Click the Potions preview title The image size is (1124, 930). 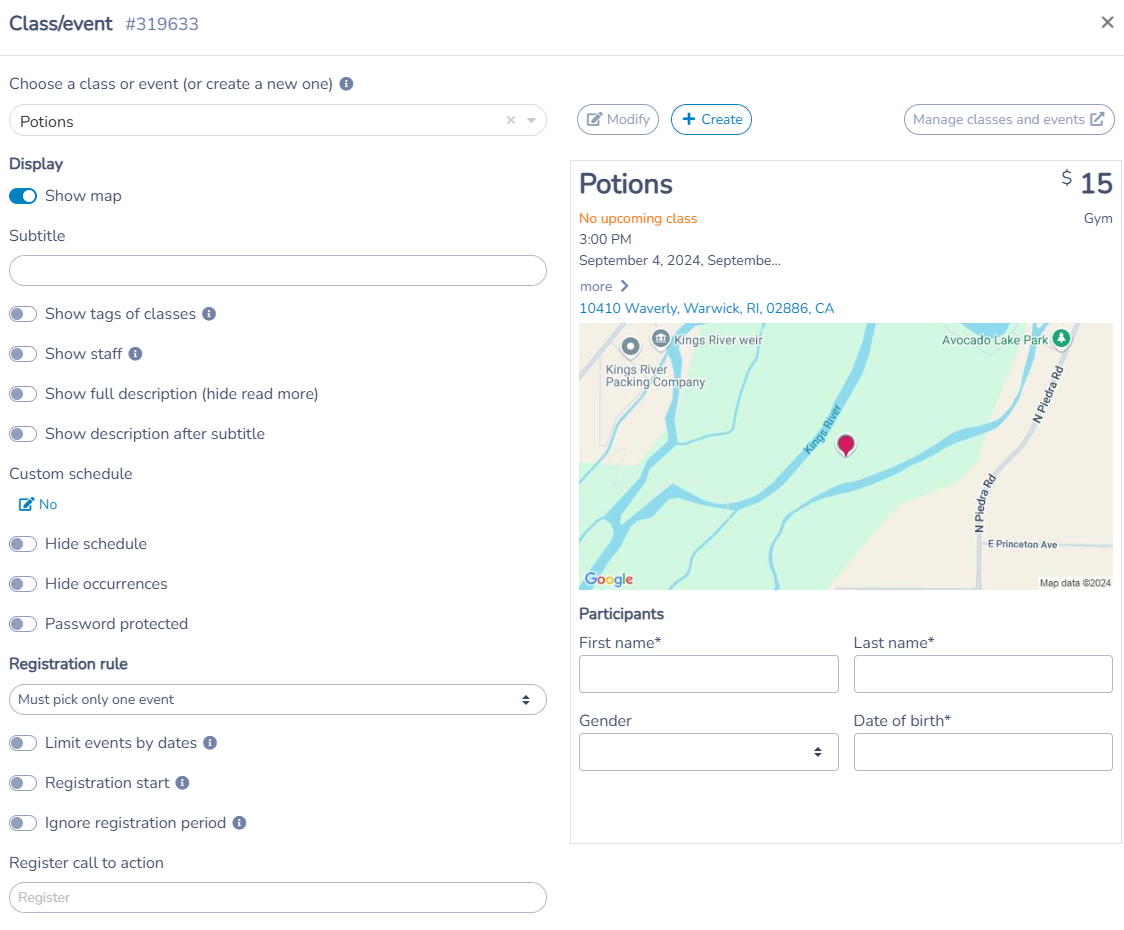(625, 184)
